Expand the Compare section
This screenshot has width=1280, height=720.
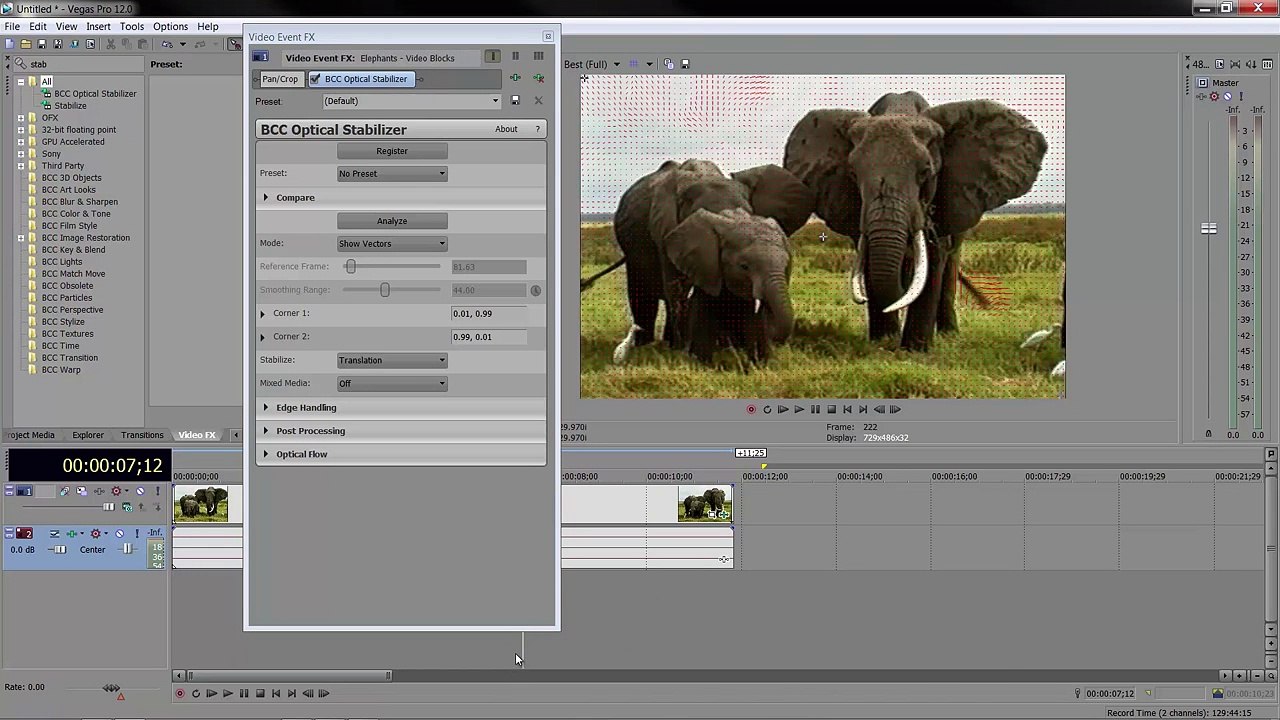[266, 198]
